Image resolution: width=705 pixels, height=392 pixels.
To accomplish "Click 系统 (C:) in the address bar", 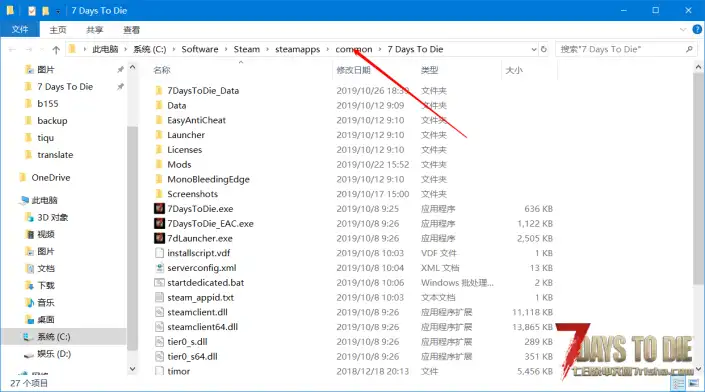I will [149, 49].
